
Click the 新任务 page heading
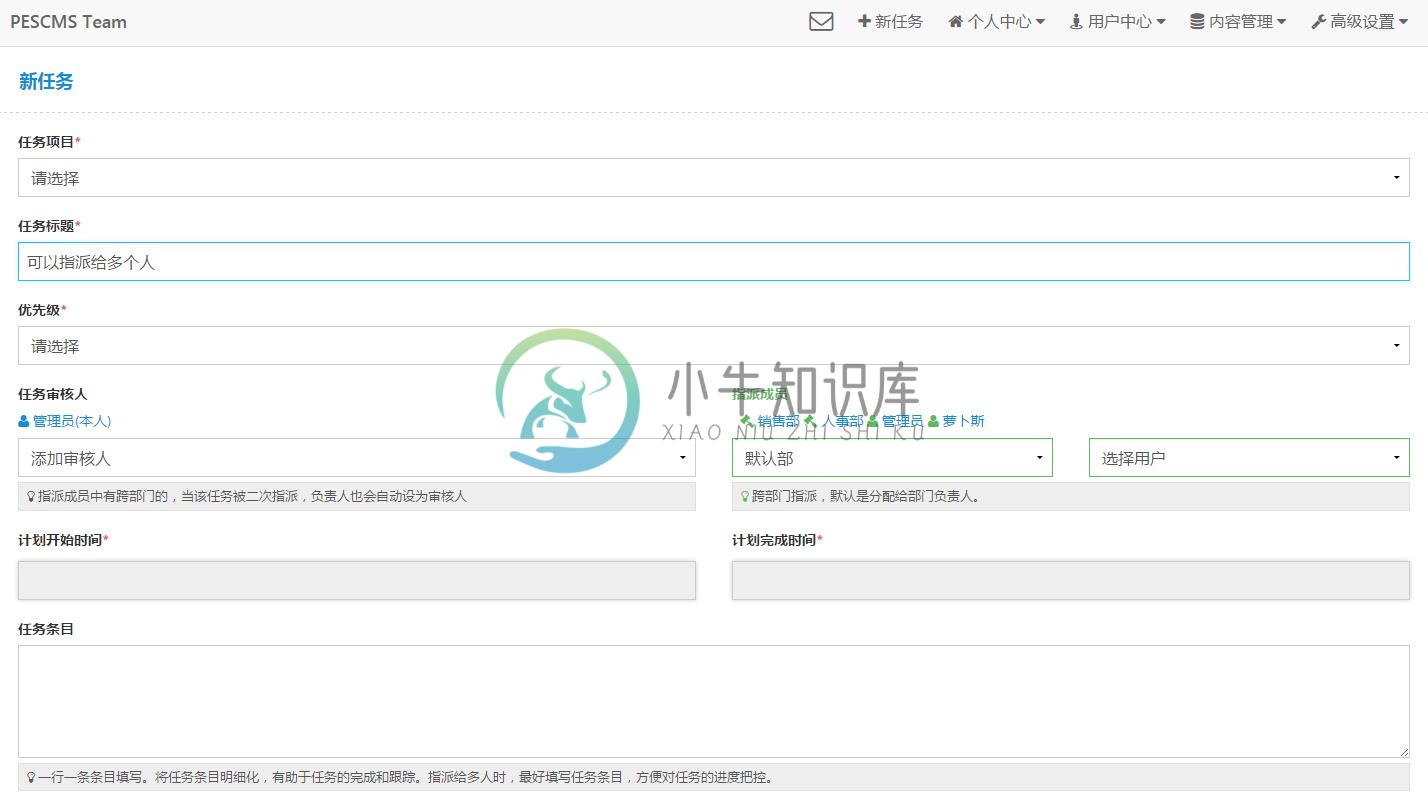pyautogui.click(x=46, y=82)
